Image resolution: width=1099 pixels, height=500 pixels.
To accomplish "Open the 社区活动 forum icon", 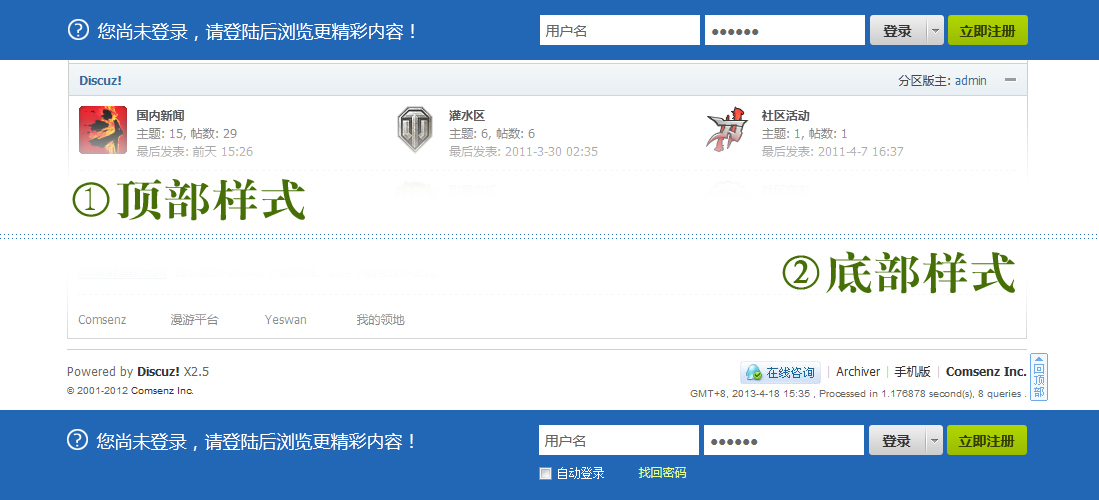I will 727,128.
